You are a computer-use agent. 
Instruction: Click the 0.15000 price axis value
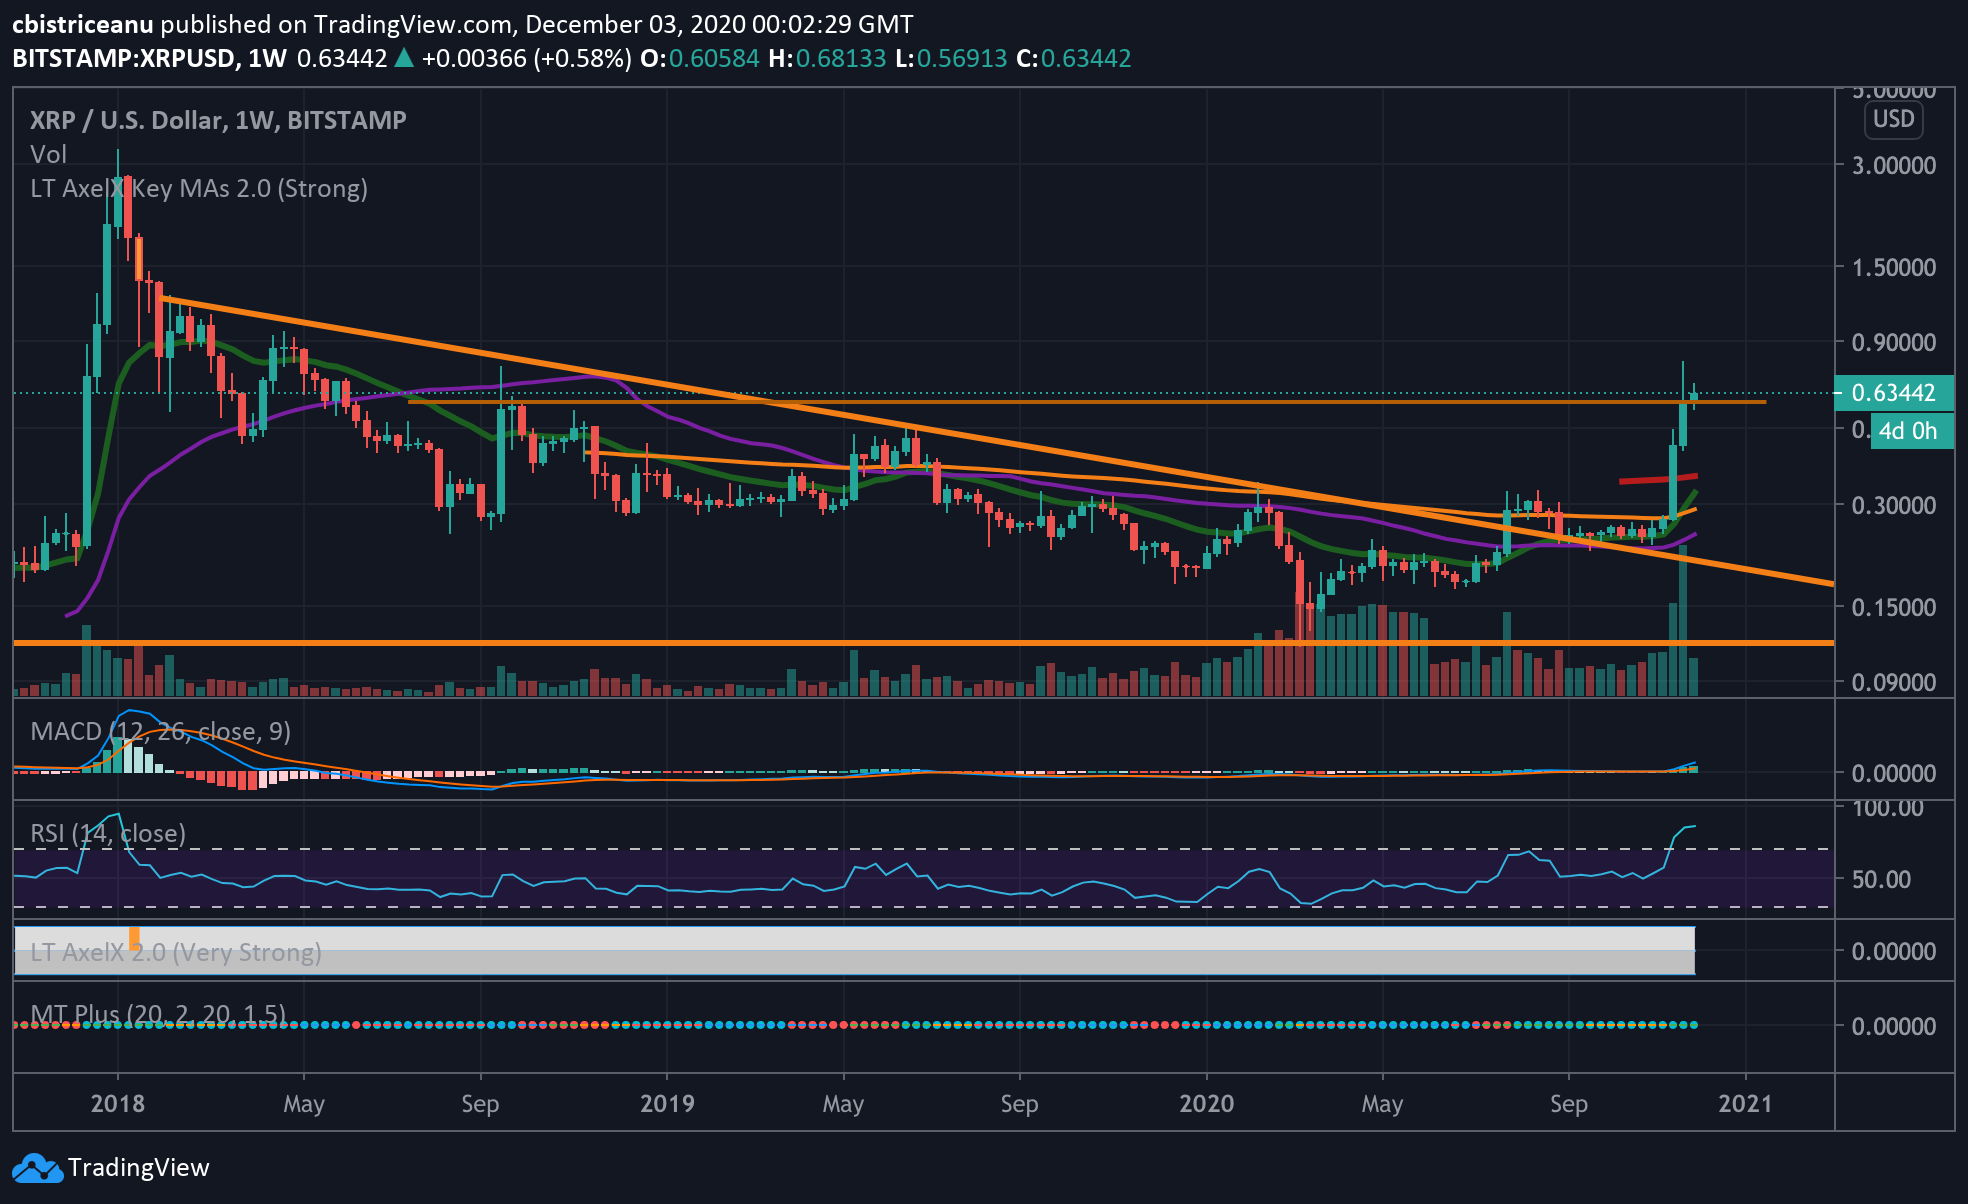click(1894, 607)
